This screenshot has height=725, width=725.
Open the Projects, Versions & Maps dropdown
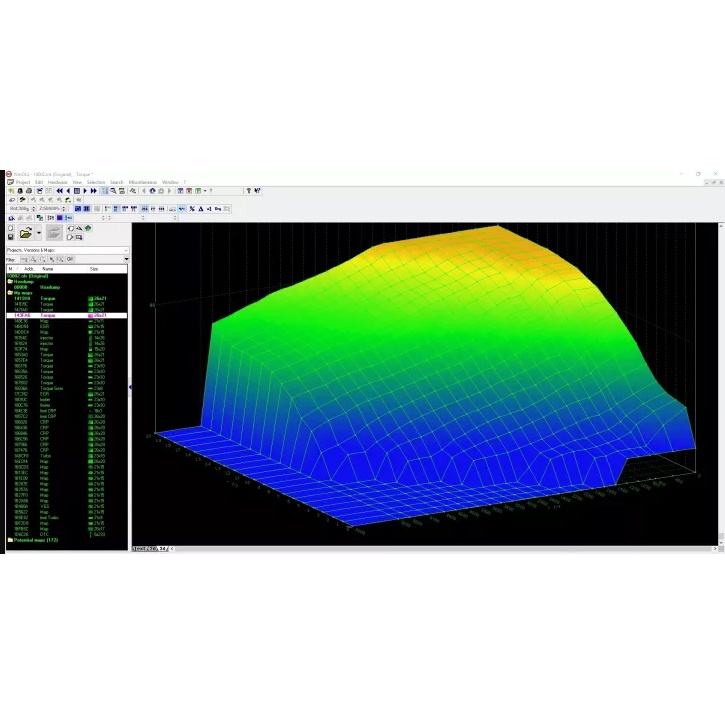point(125,250)
